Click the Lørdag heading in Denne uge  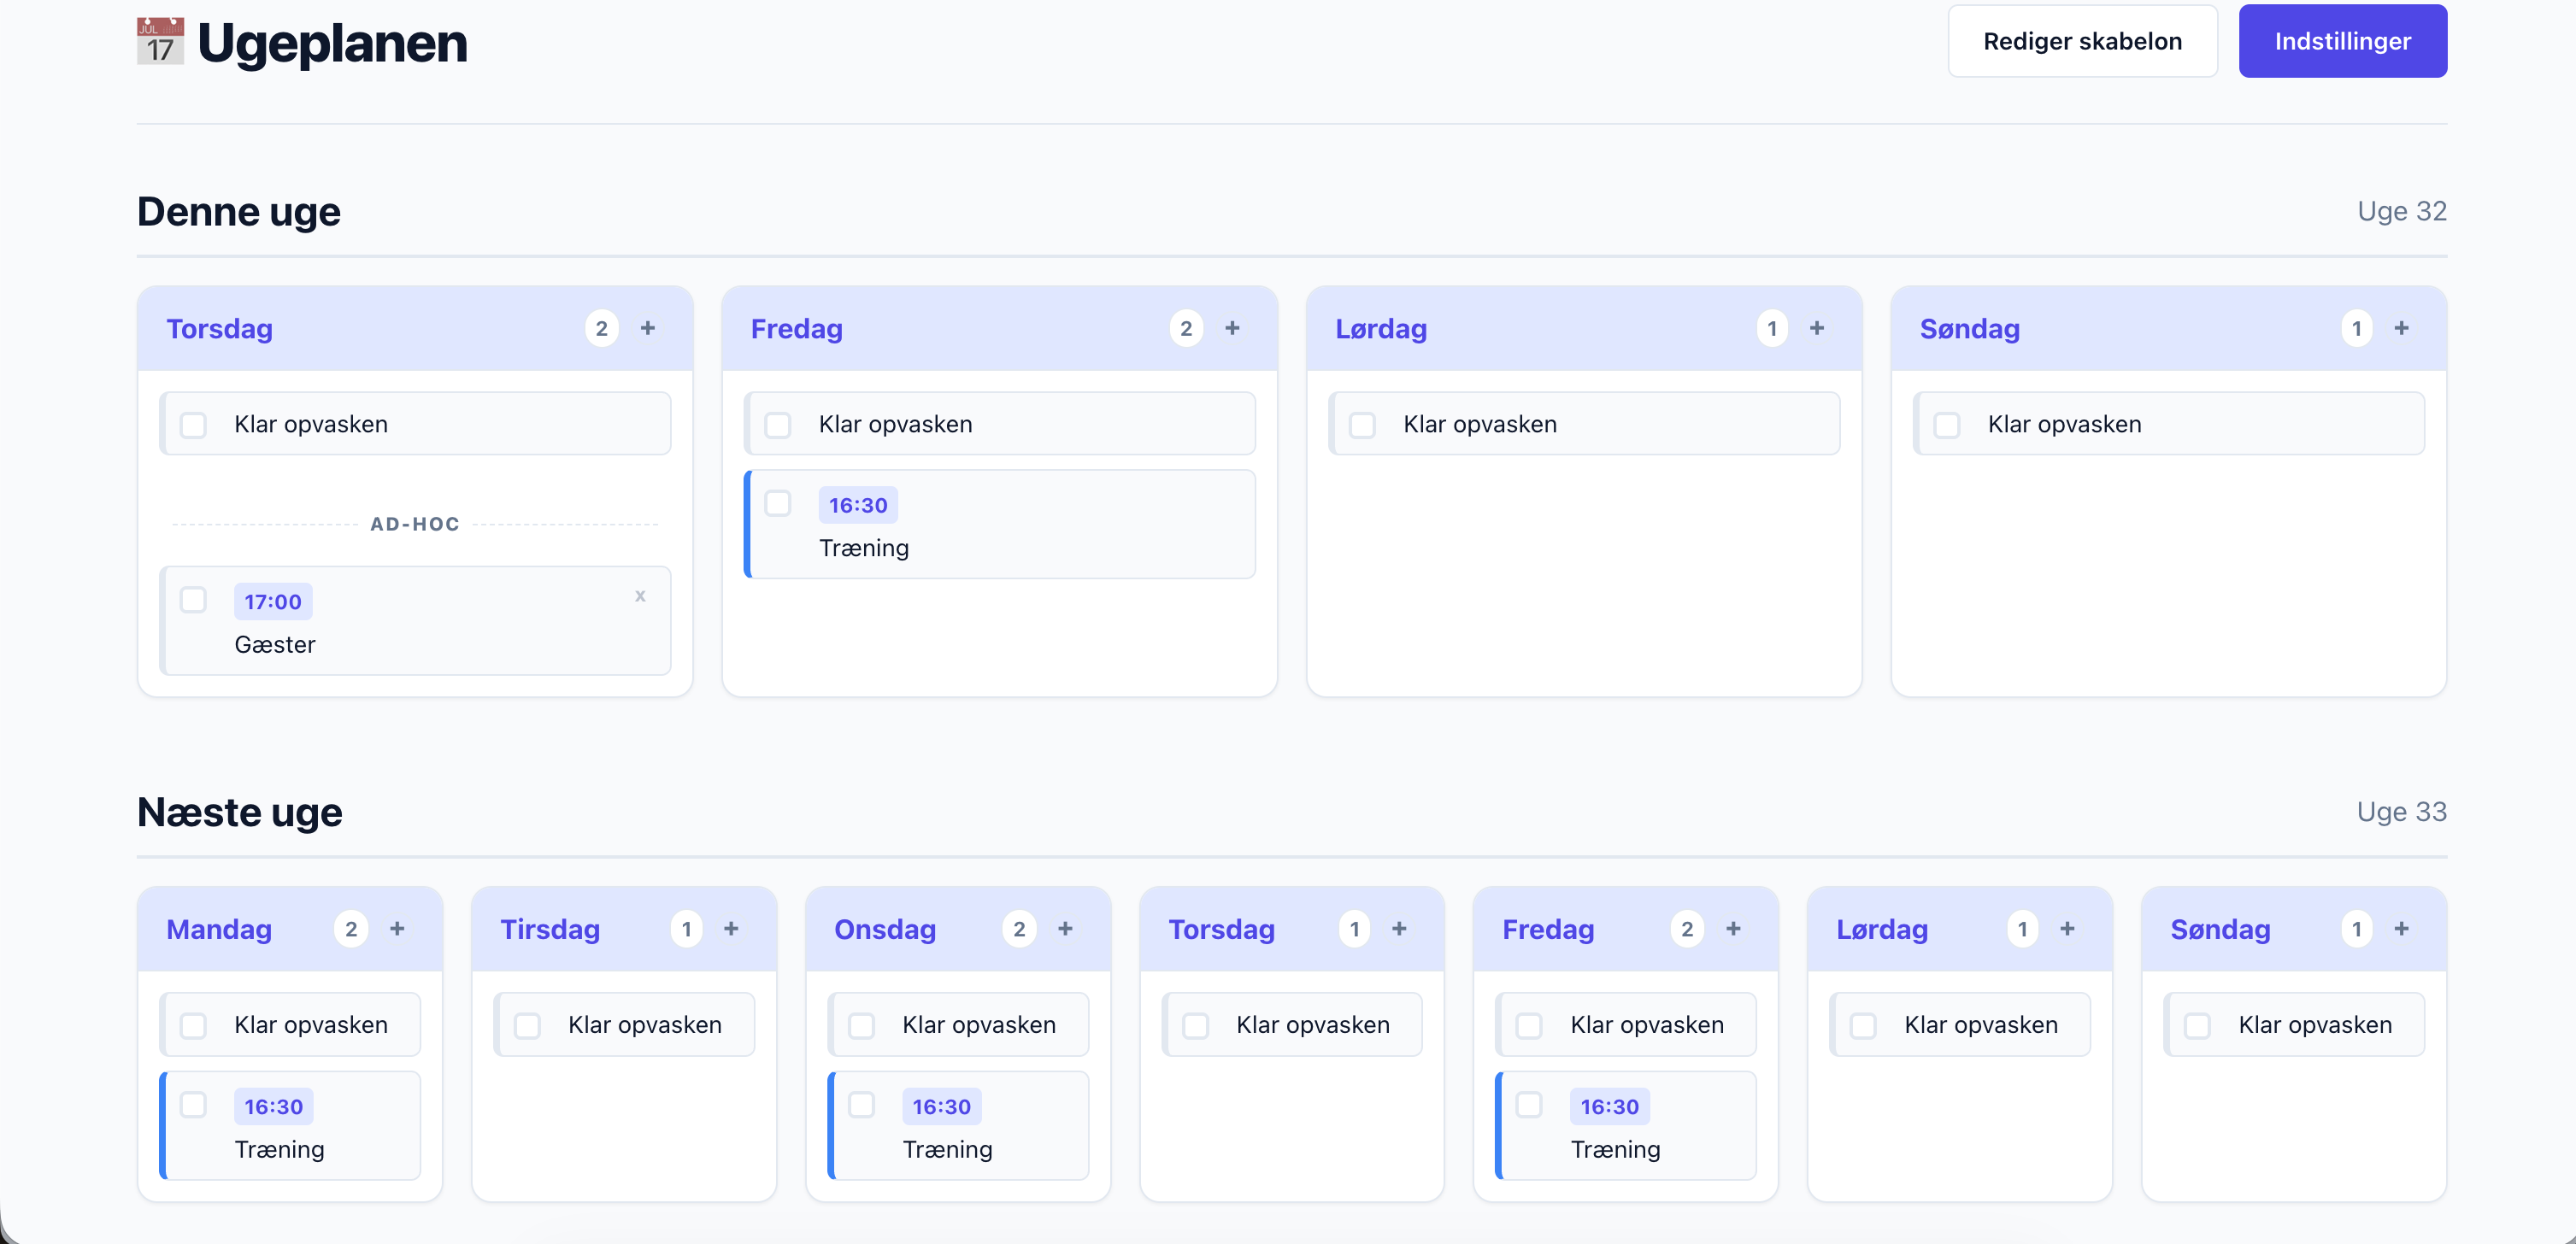[x=1381, y=328]
